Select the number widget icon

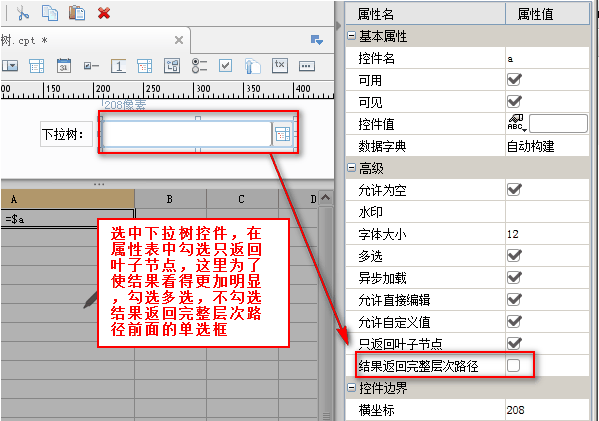118,66
